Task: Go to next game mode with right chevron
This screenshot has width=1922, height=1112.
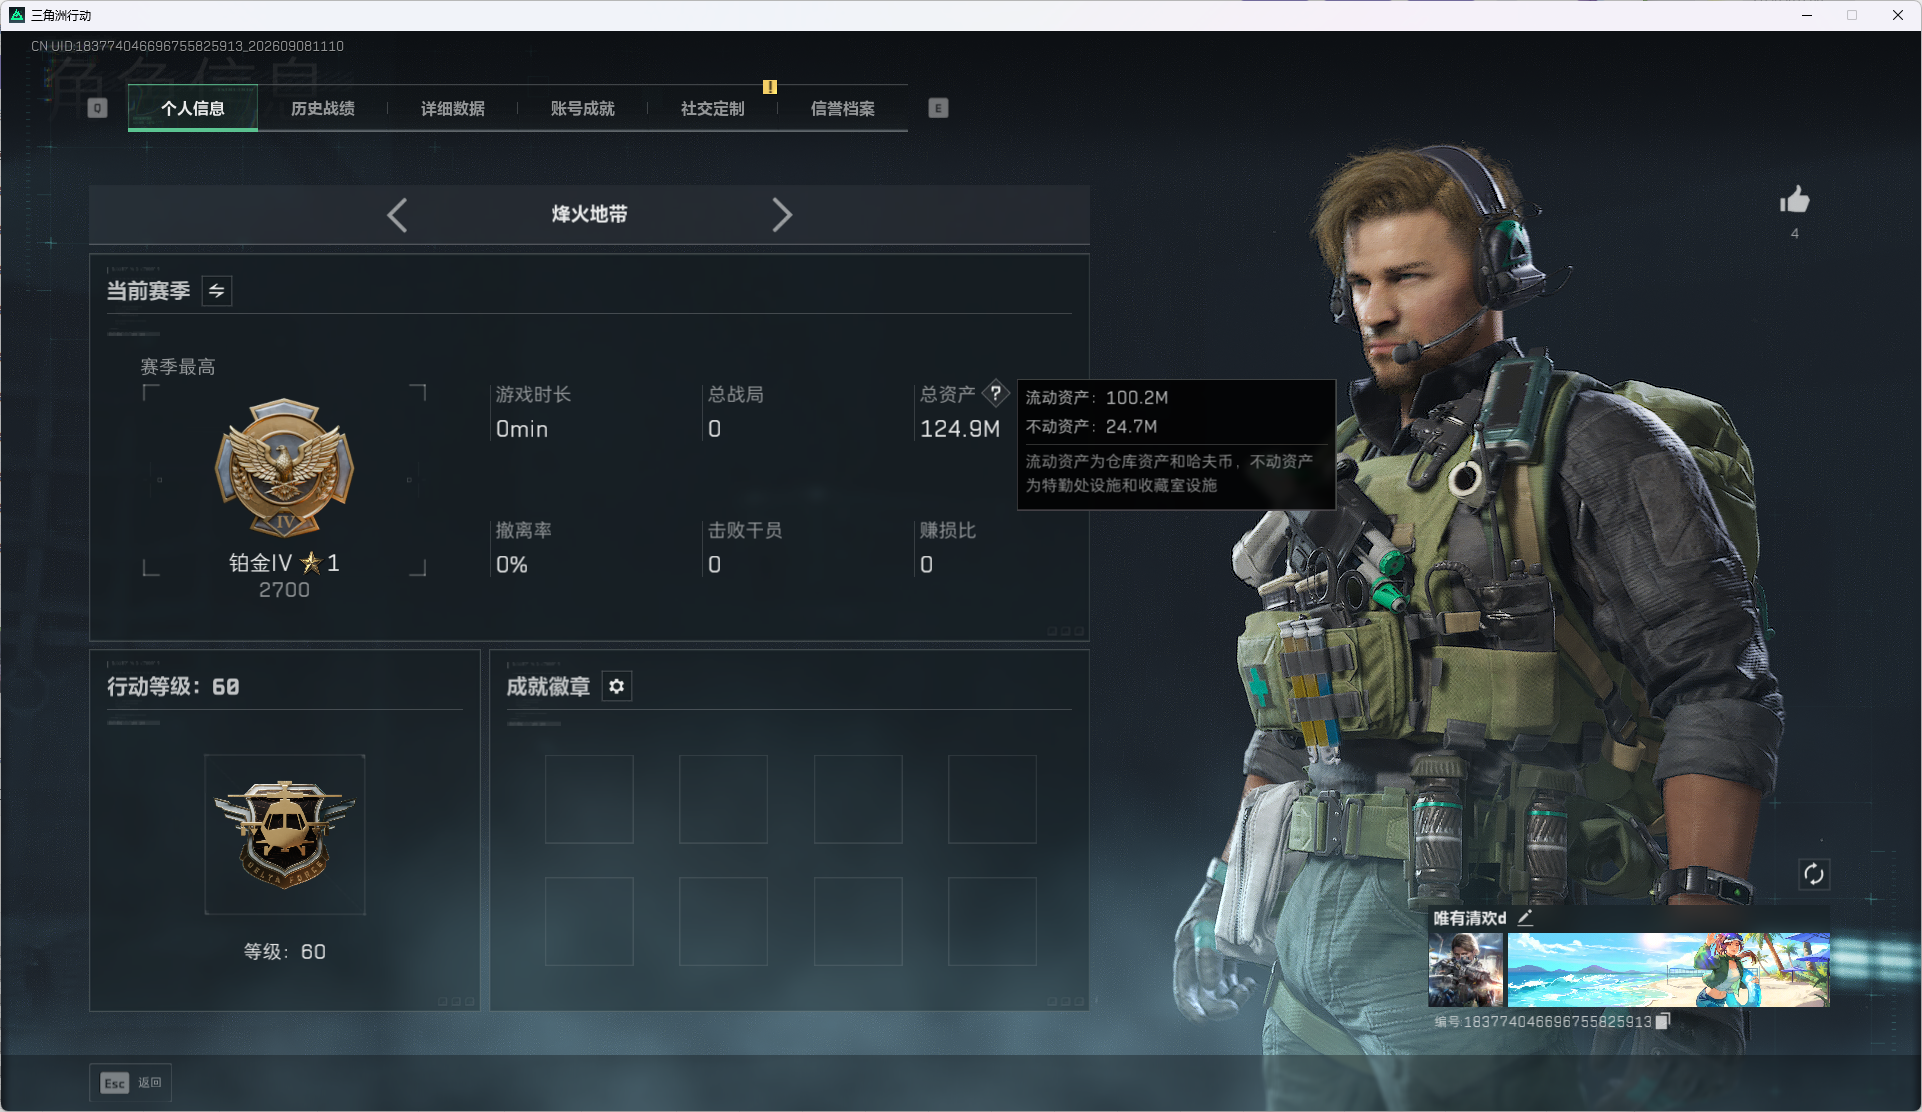Action: pos(782,215)
